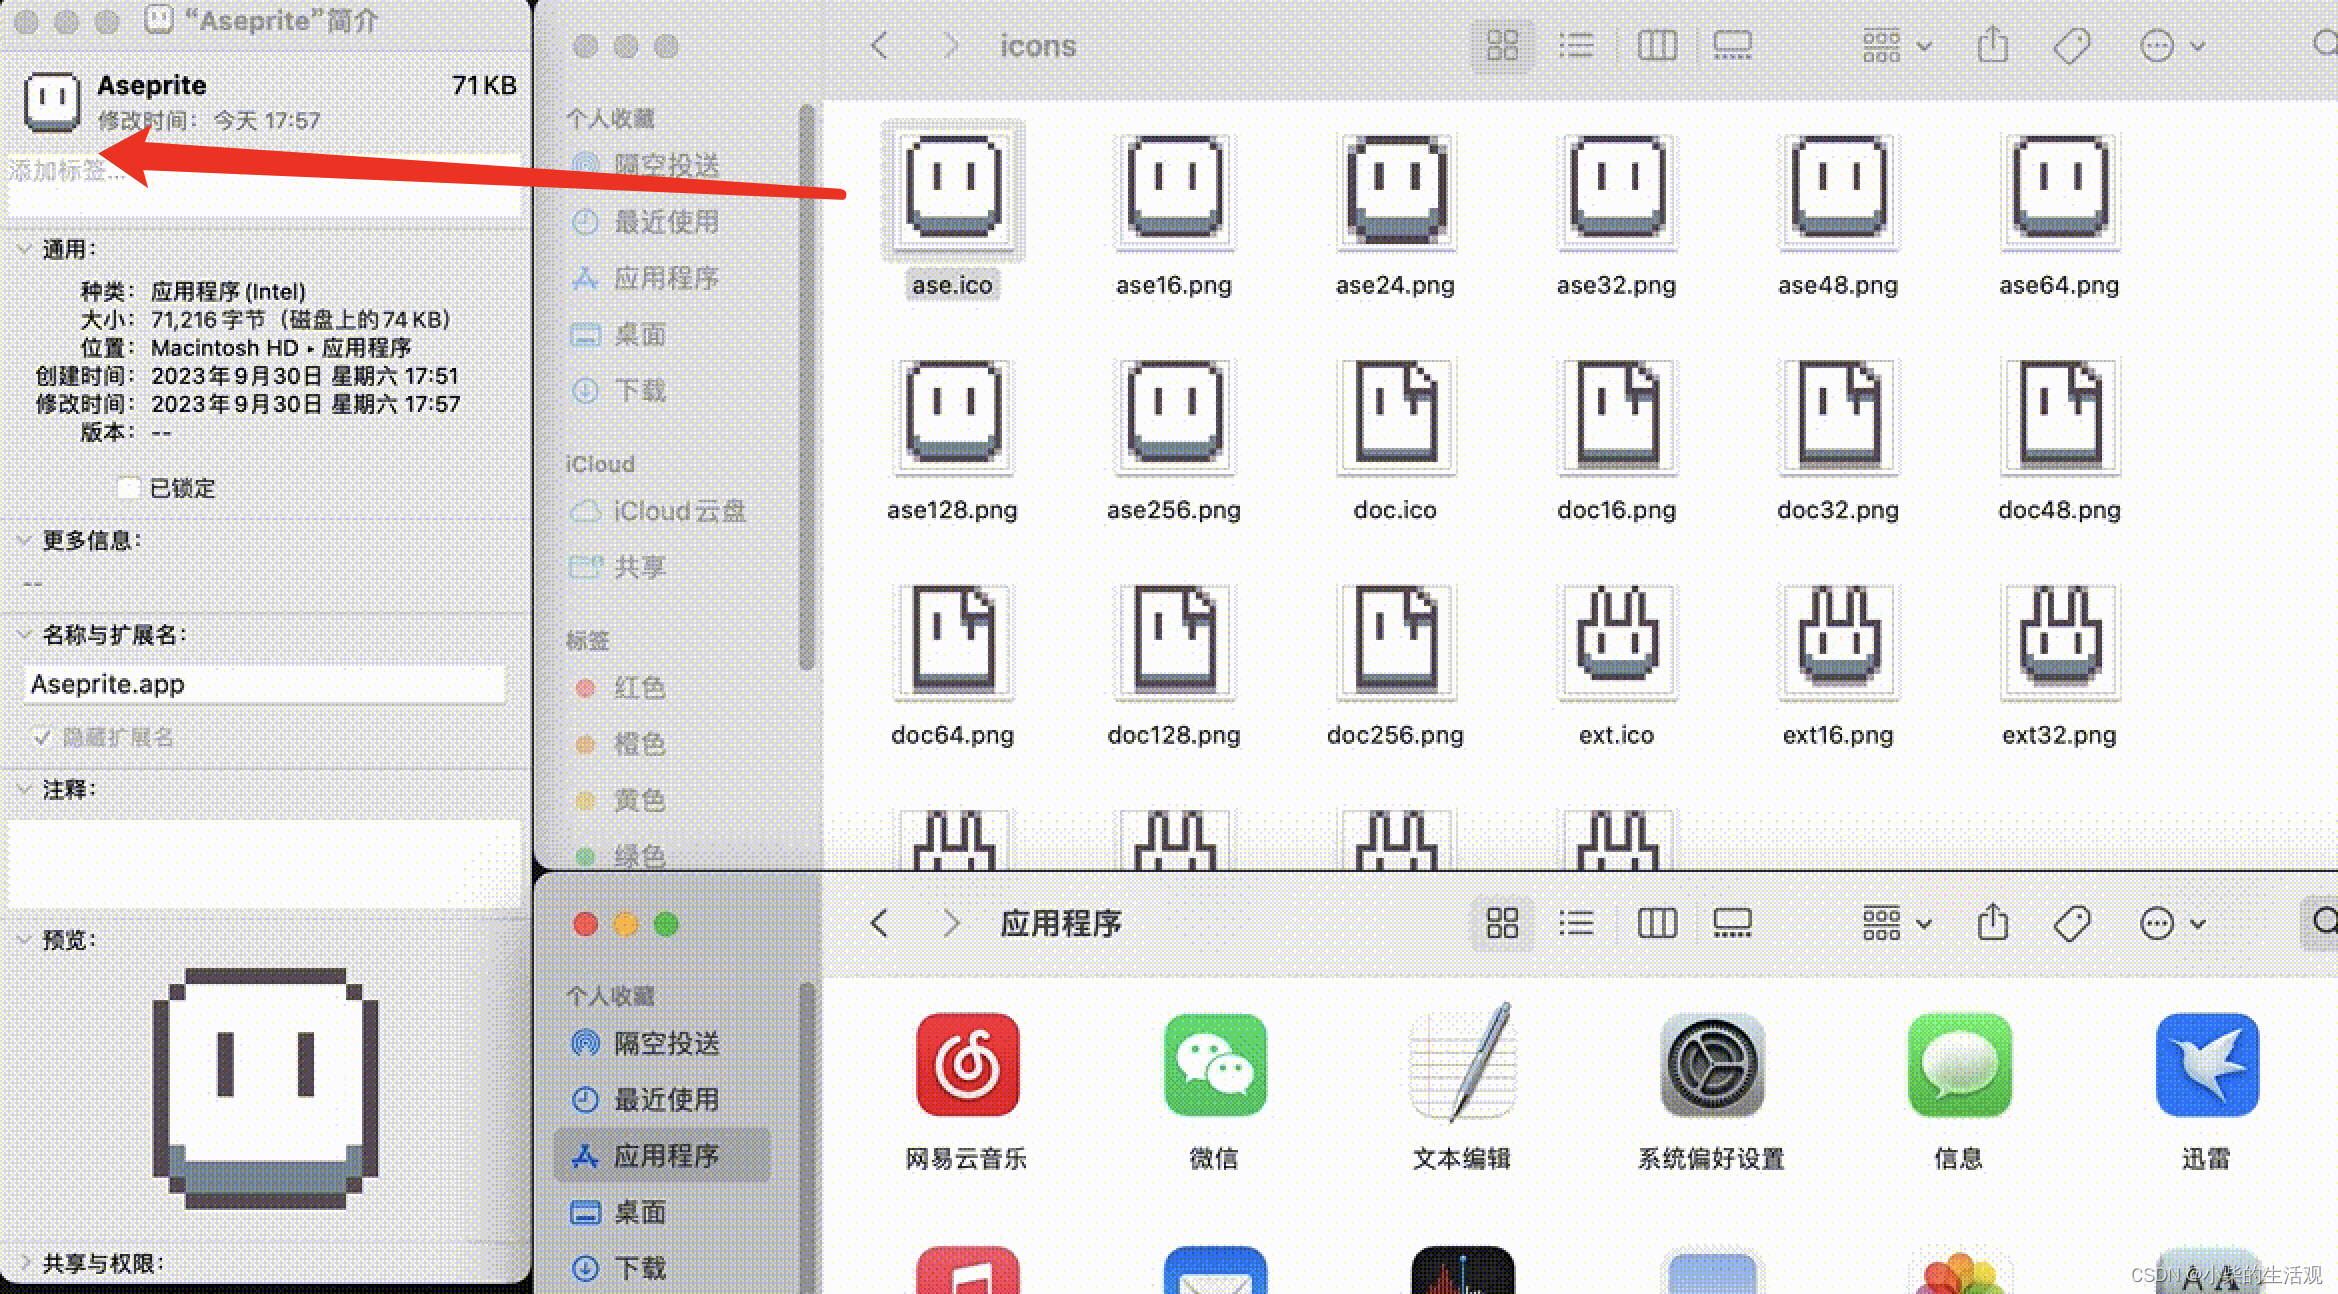Open 系统偏好设置 app icon
2338x1294 pixels.
click(1711, 1065)
